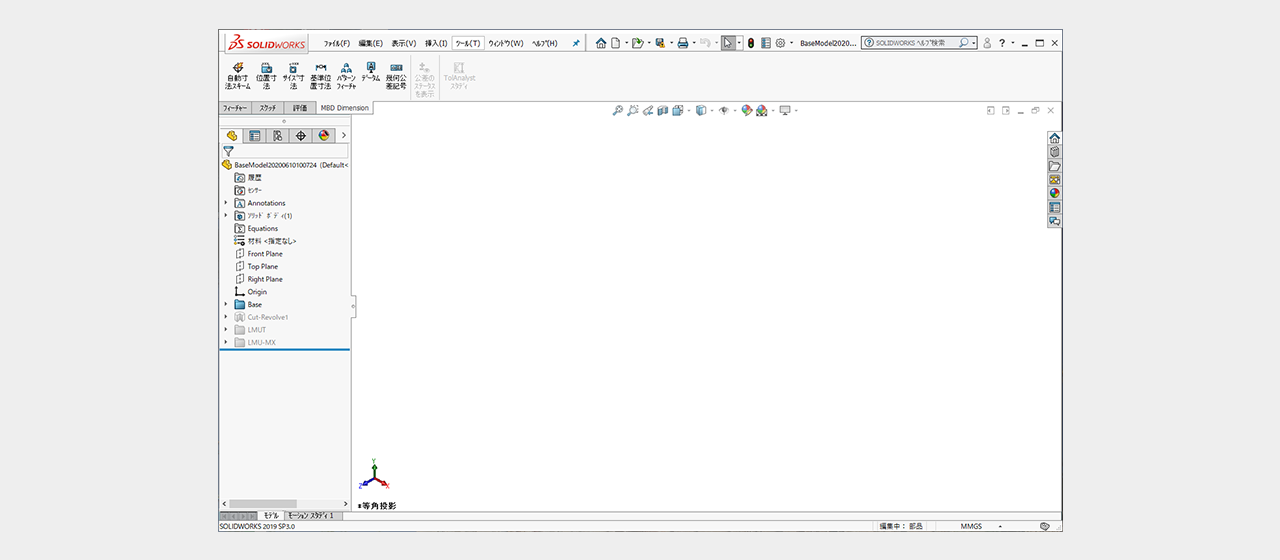1280x560 pixels.
Task: Click the Geometric Tolerance (幾何公差記号) tool
Action: point(396,77)
